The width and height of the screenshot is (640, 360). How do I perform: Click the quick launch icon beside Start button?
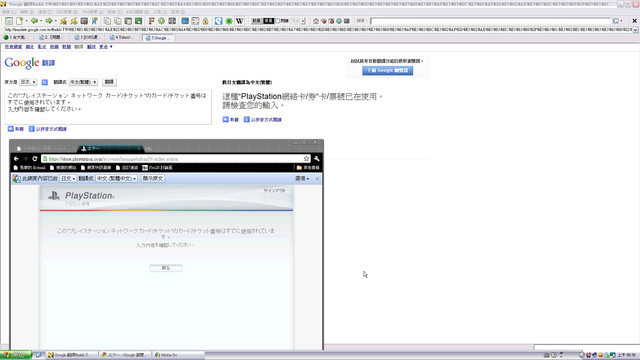(38, 355)
